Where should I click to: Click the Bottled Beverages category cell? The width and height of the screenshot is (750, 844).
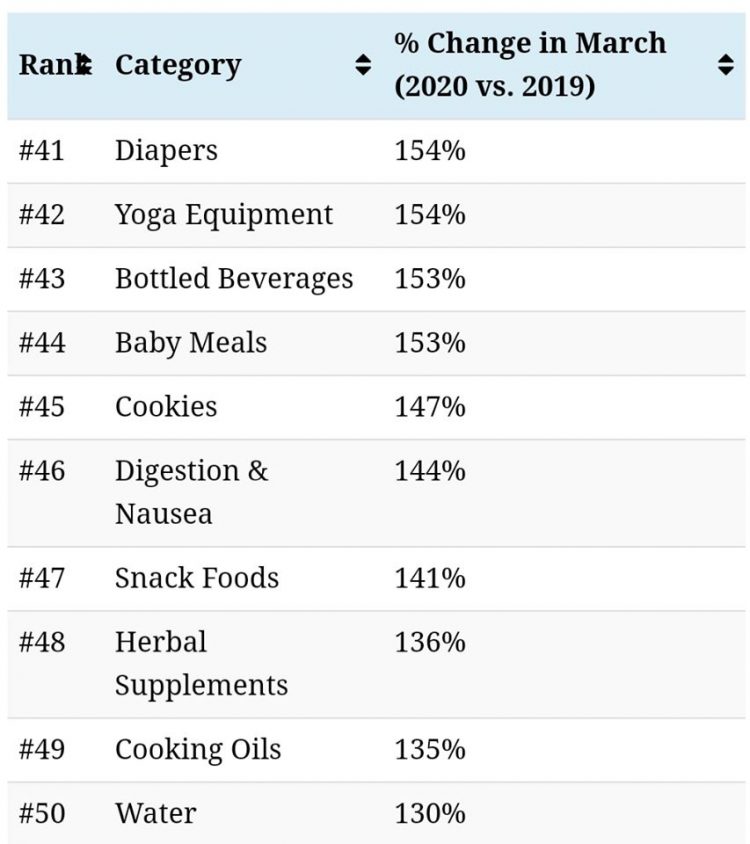click(x=234, y=279)
